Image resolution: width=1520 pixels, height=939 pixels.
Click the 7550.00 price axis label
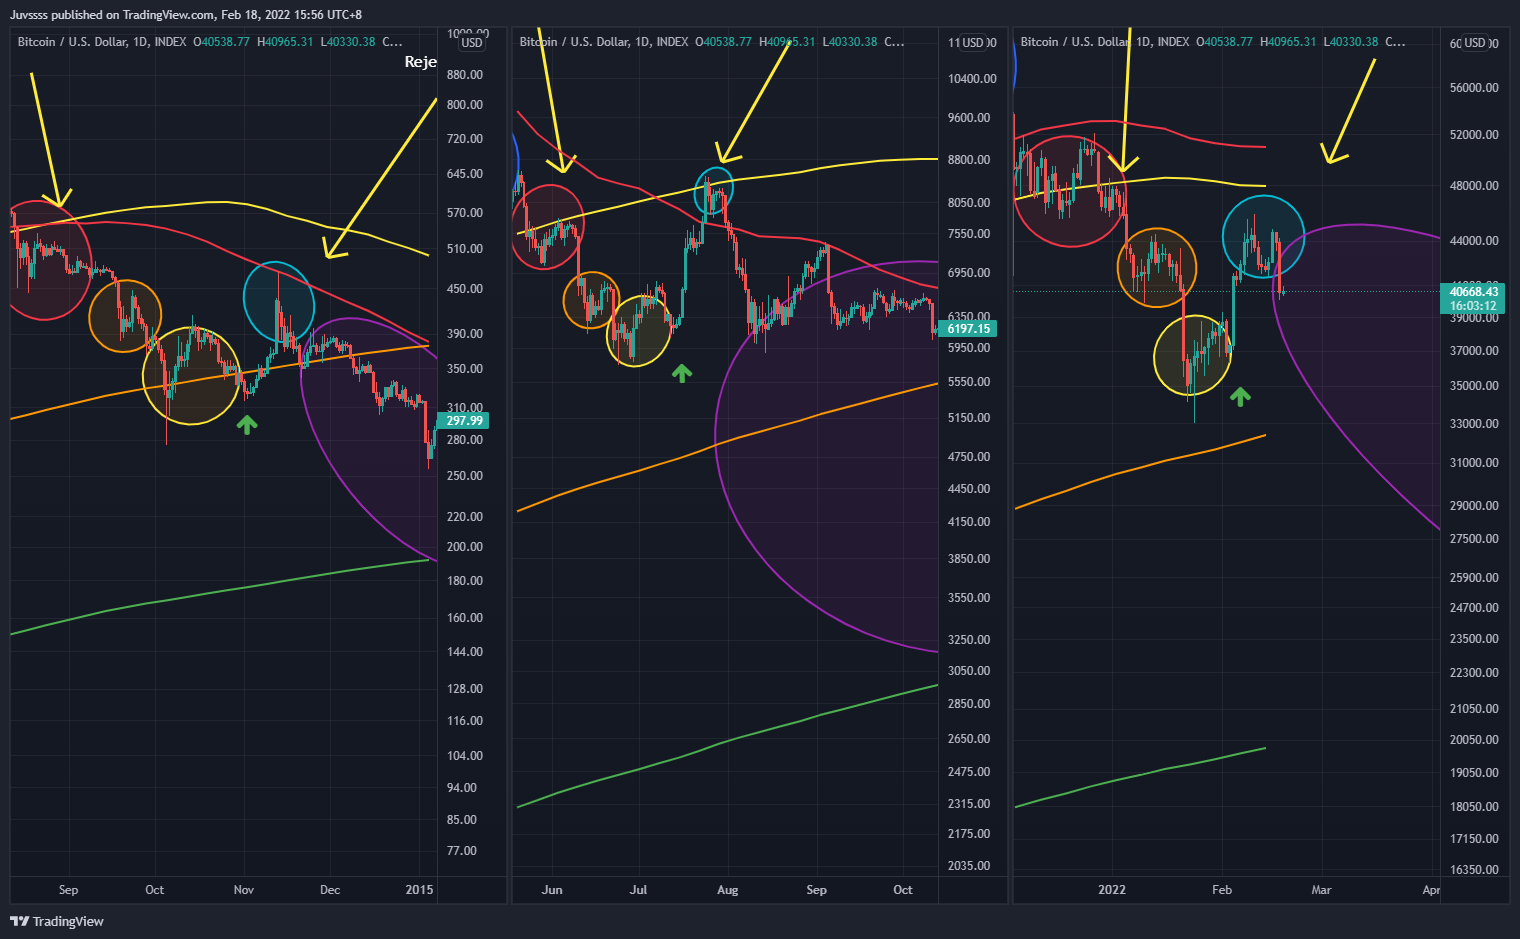click(969, 234)
